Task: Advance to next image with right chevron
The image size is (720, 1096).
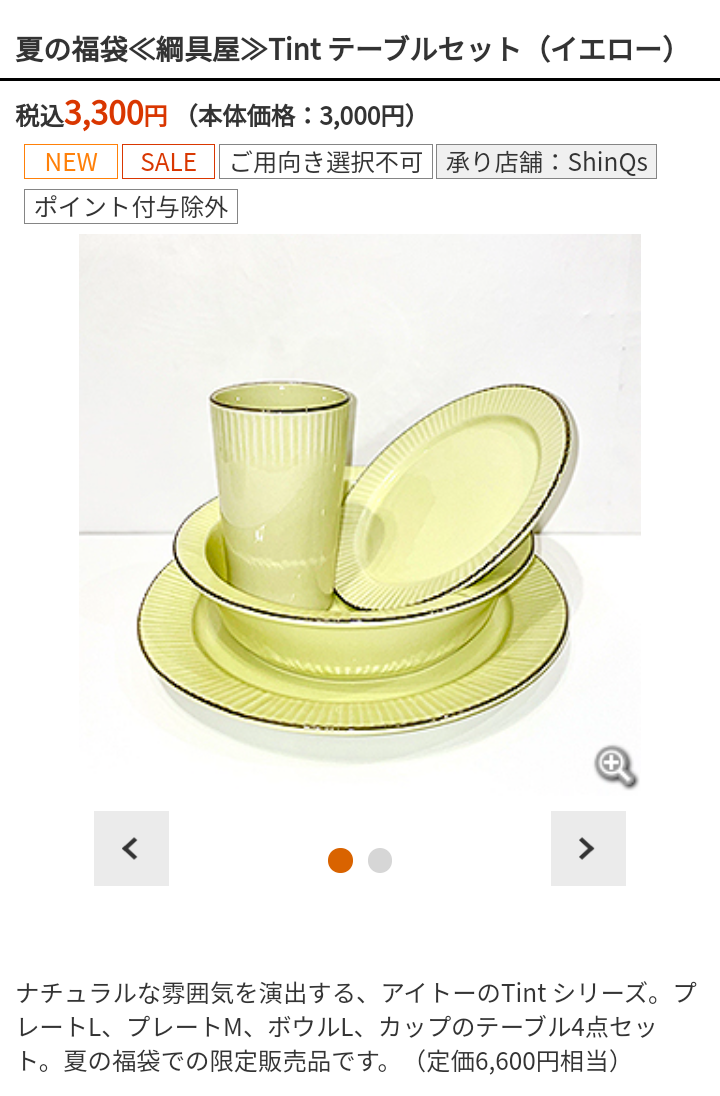Action: coord(588,848)
